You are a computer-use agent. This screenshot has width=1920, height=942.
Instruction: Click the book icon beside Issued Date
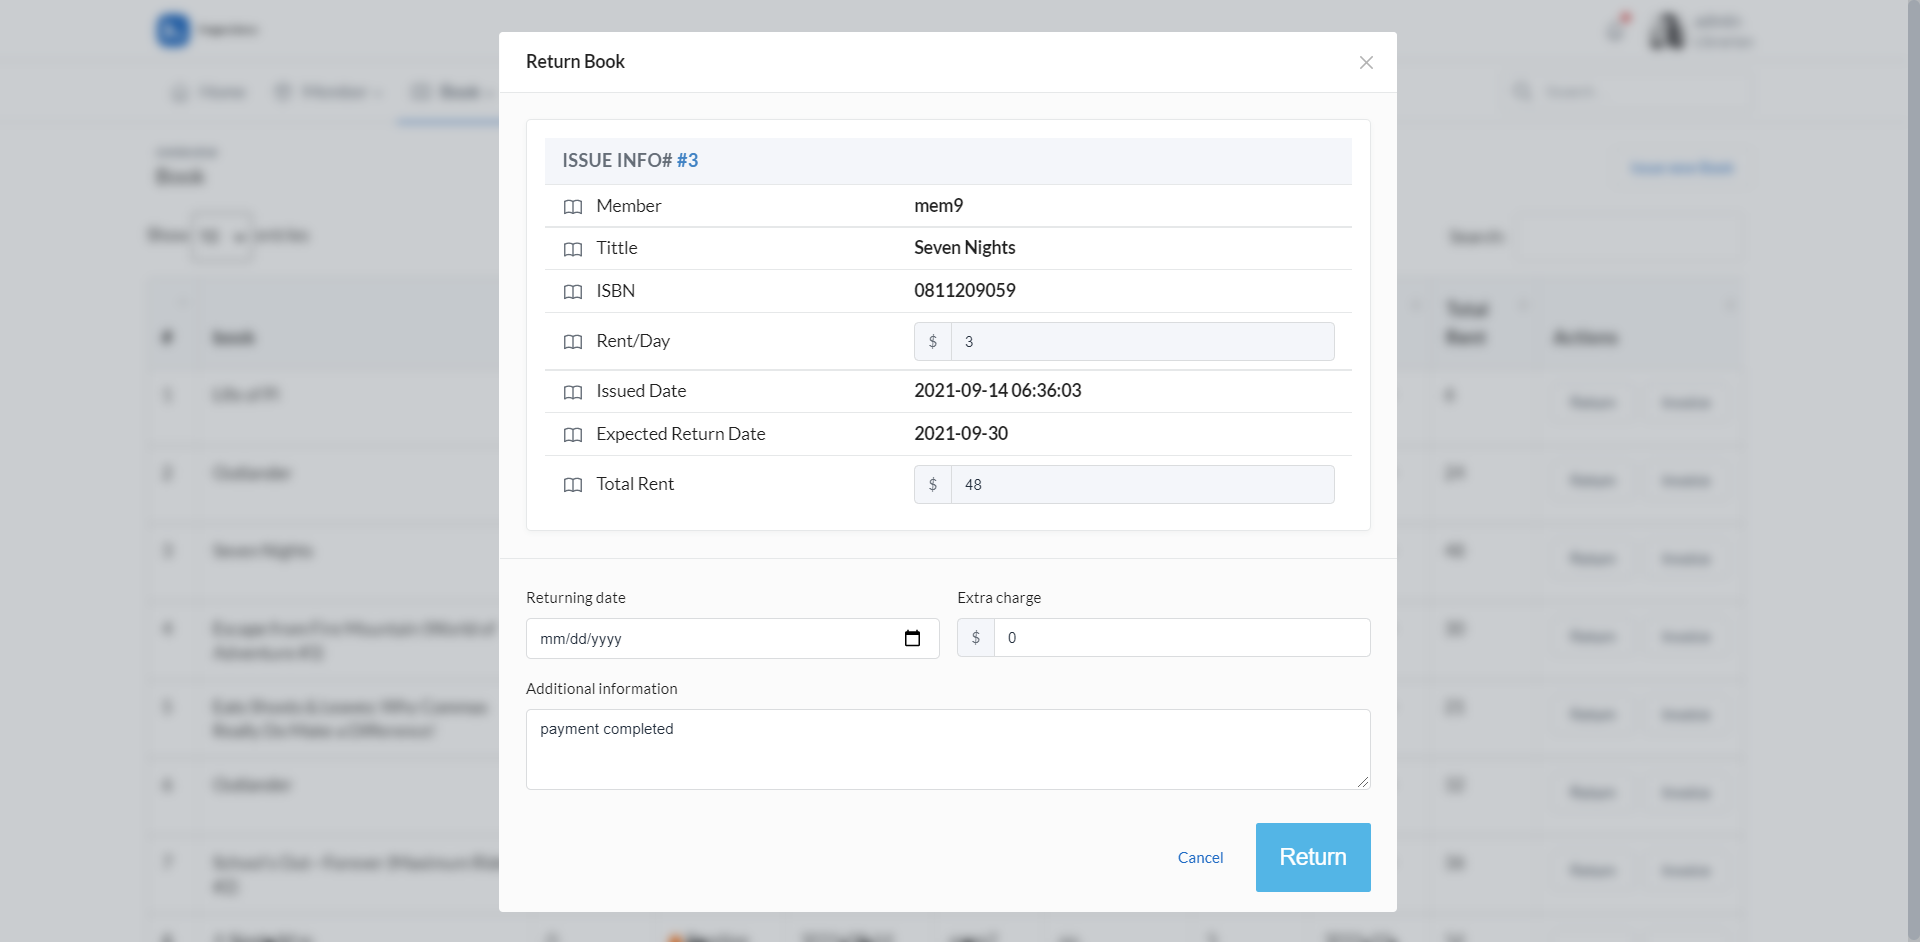click(x=573, y=392)
